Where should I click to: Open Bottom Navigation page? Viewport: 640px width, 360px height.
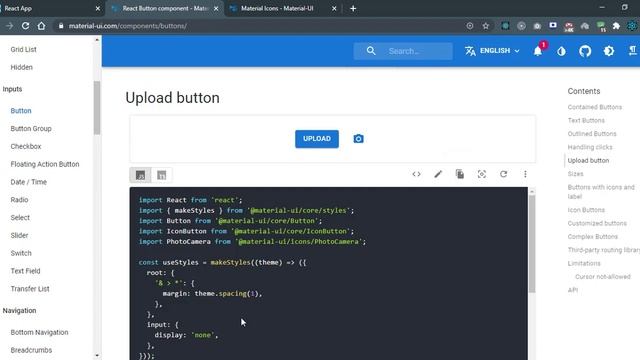tap(39, 332)
